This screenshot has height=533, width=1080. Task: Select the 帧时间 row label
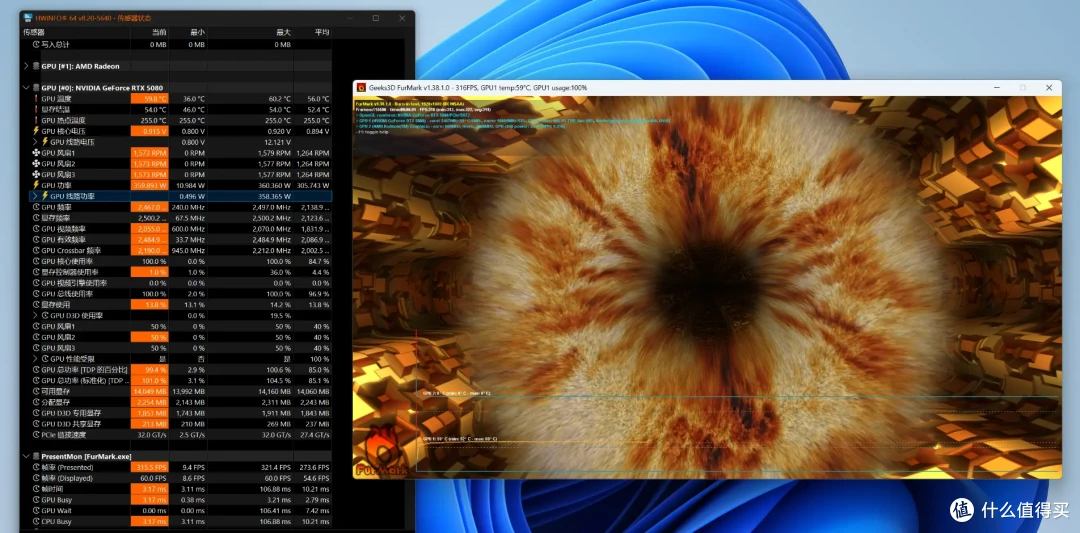pos(52,489)
